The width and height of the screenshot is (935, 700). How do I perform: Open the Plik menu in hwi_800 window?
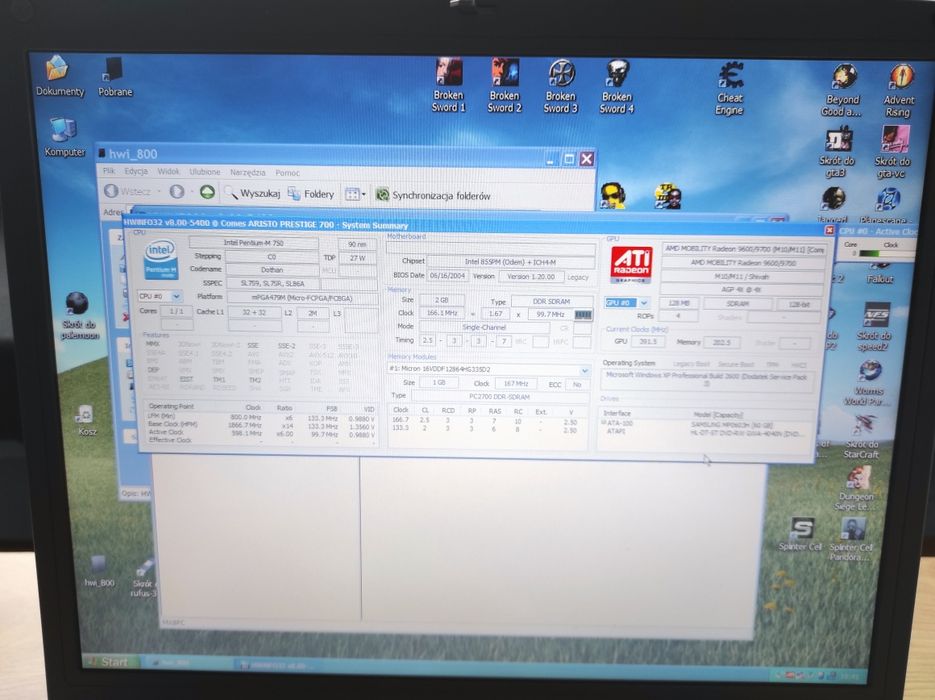tap(109, 171)
